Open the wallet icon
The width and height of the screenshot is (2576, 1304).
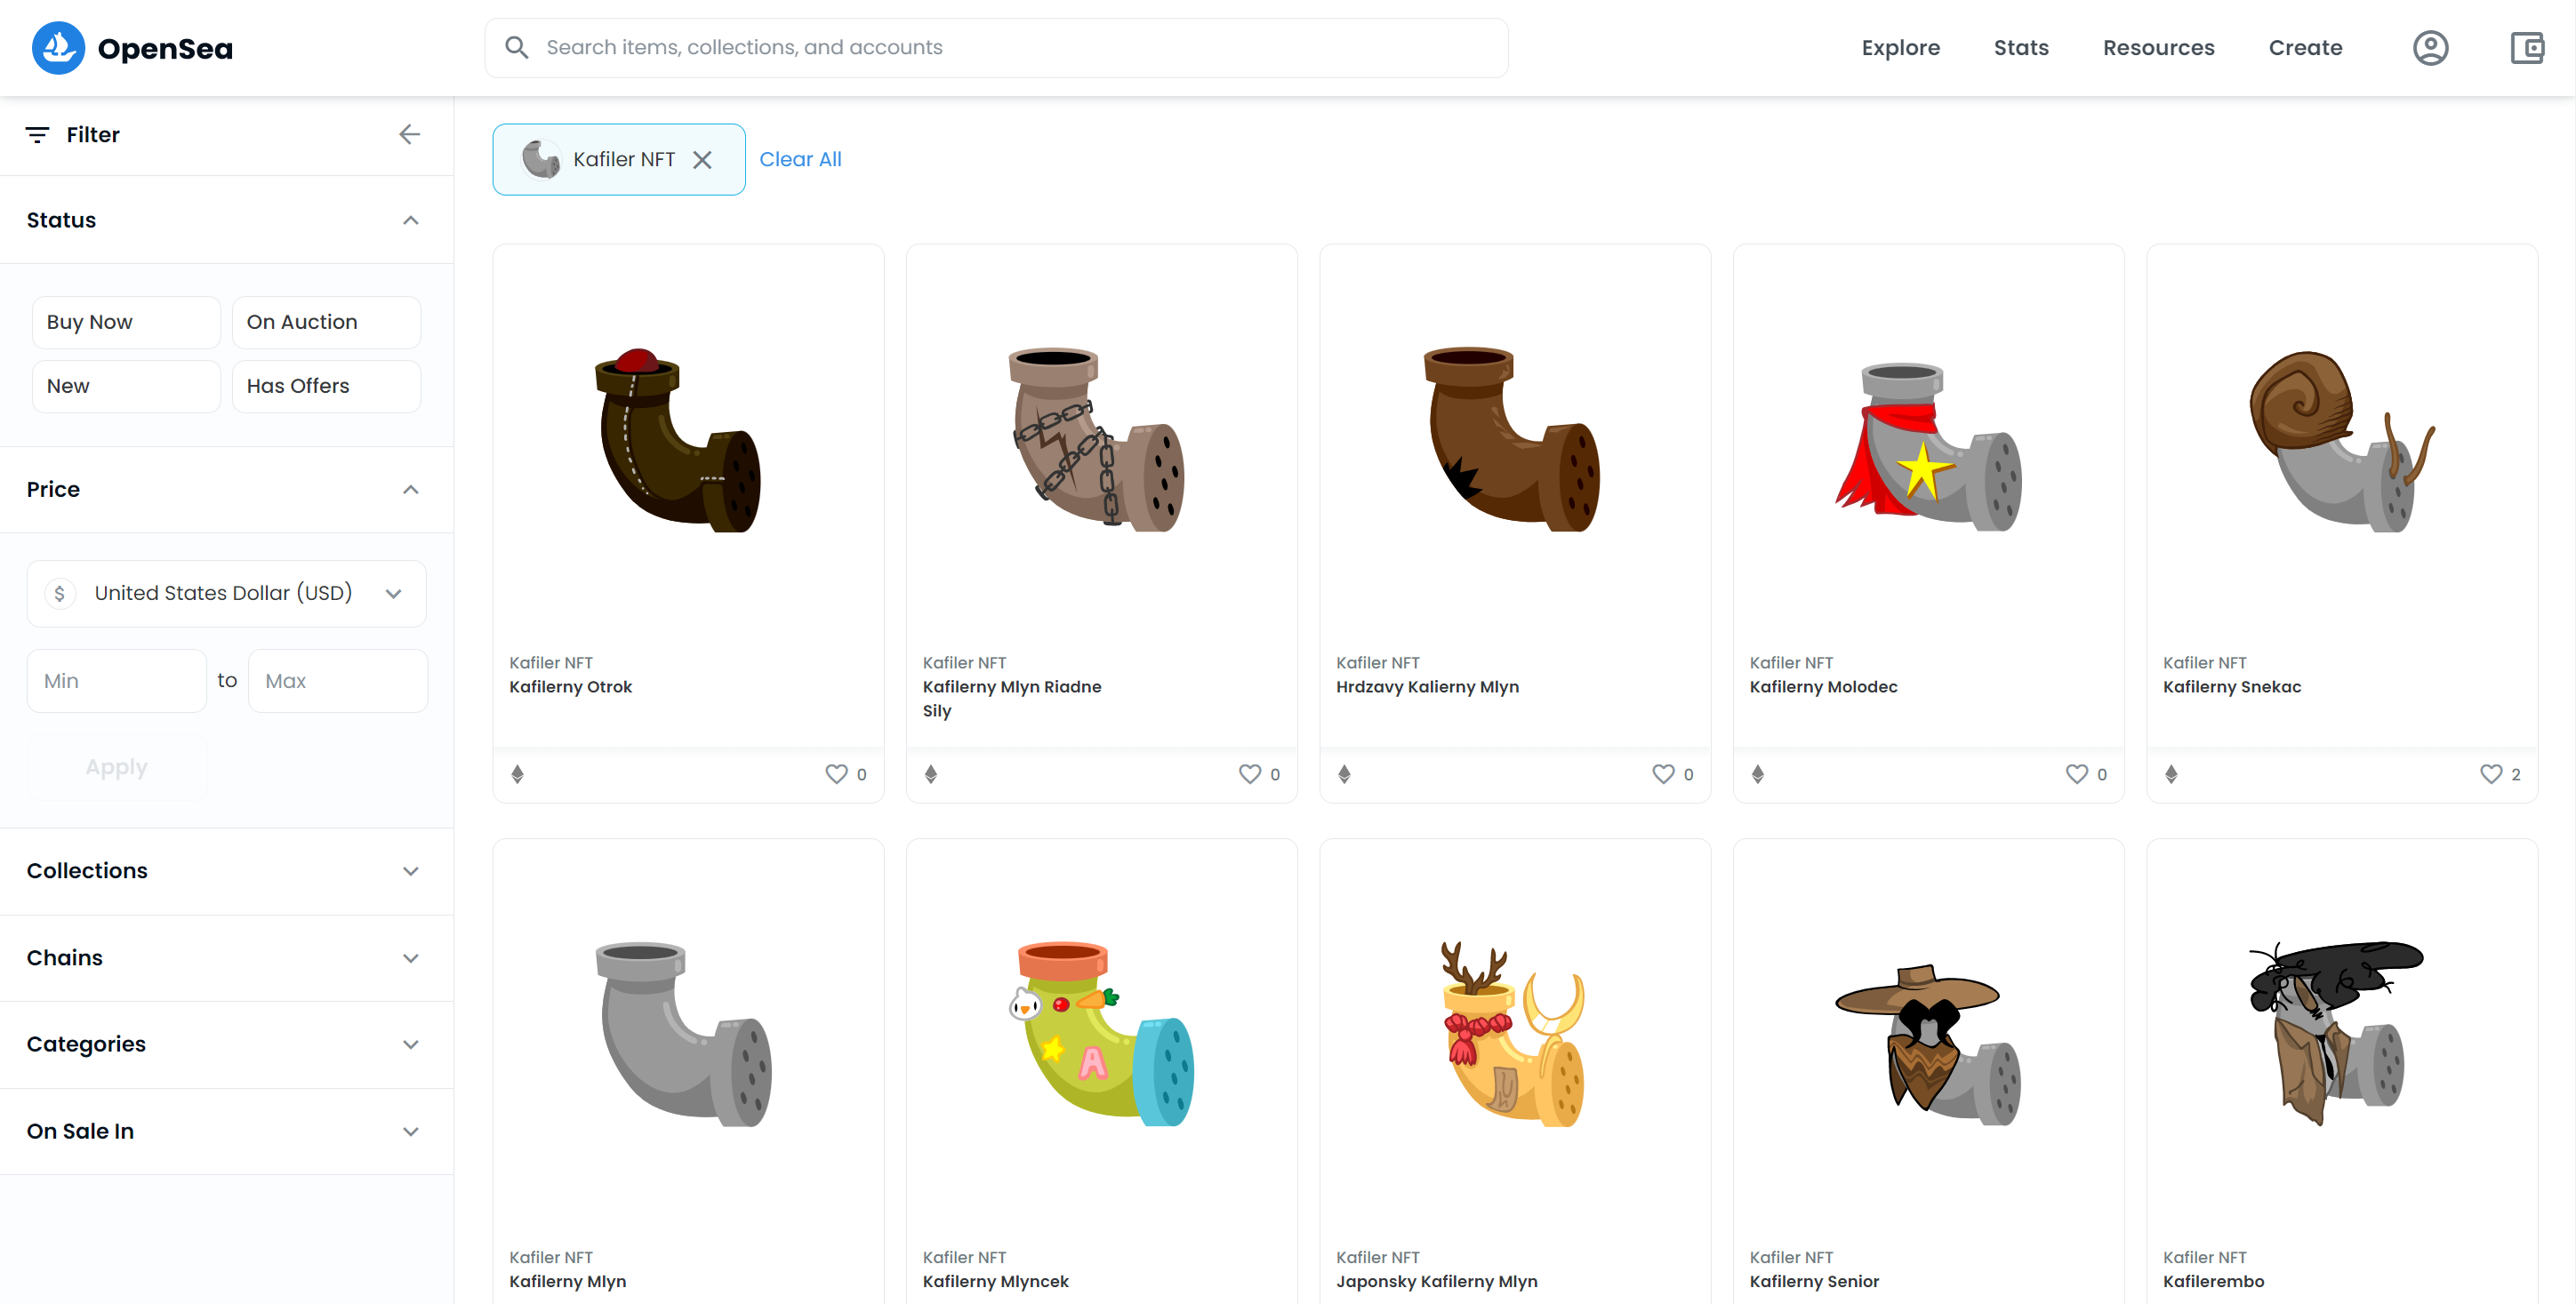pyautogui.click(x=2527, y=48)
